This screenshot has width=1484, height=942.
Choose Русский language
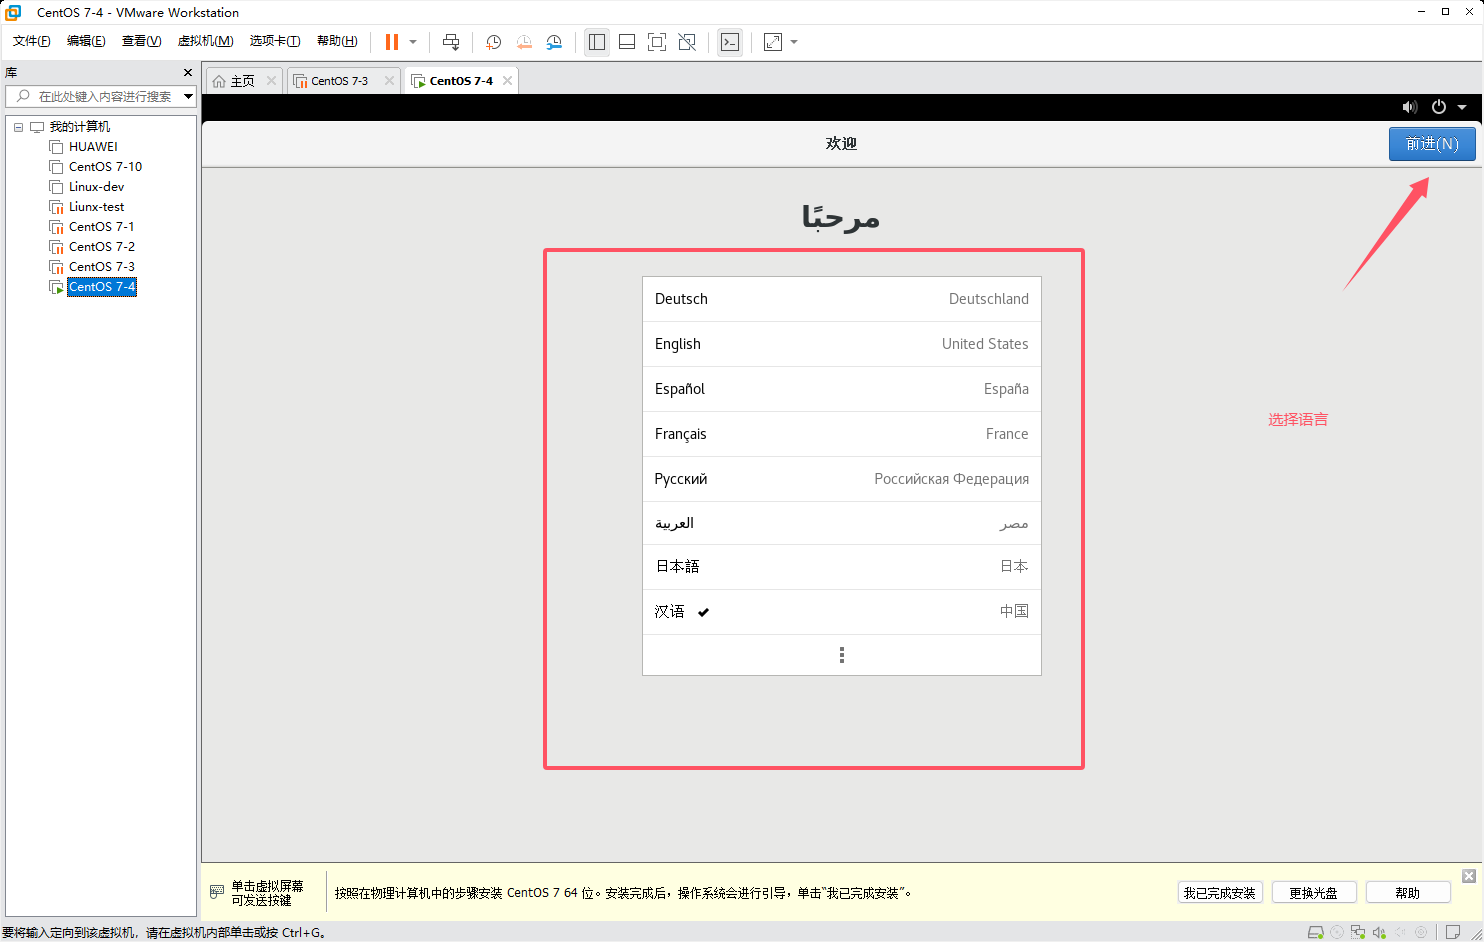tap(842, 479)
